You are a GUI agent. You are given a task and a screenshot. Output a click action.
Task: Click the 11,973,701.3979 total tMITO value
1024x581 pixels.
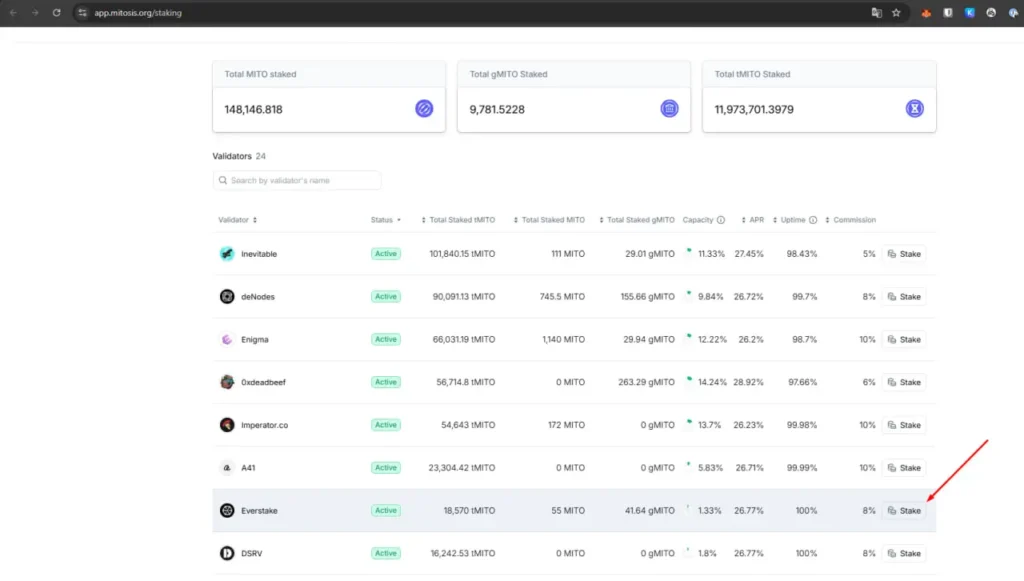tap(754, 110)
